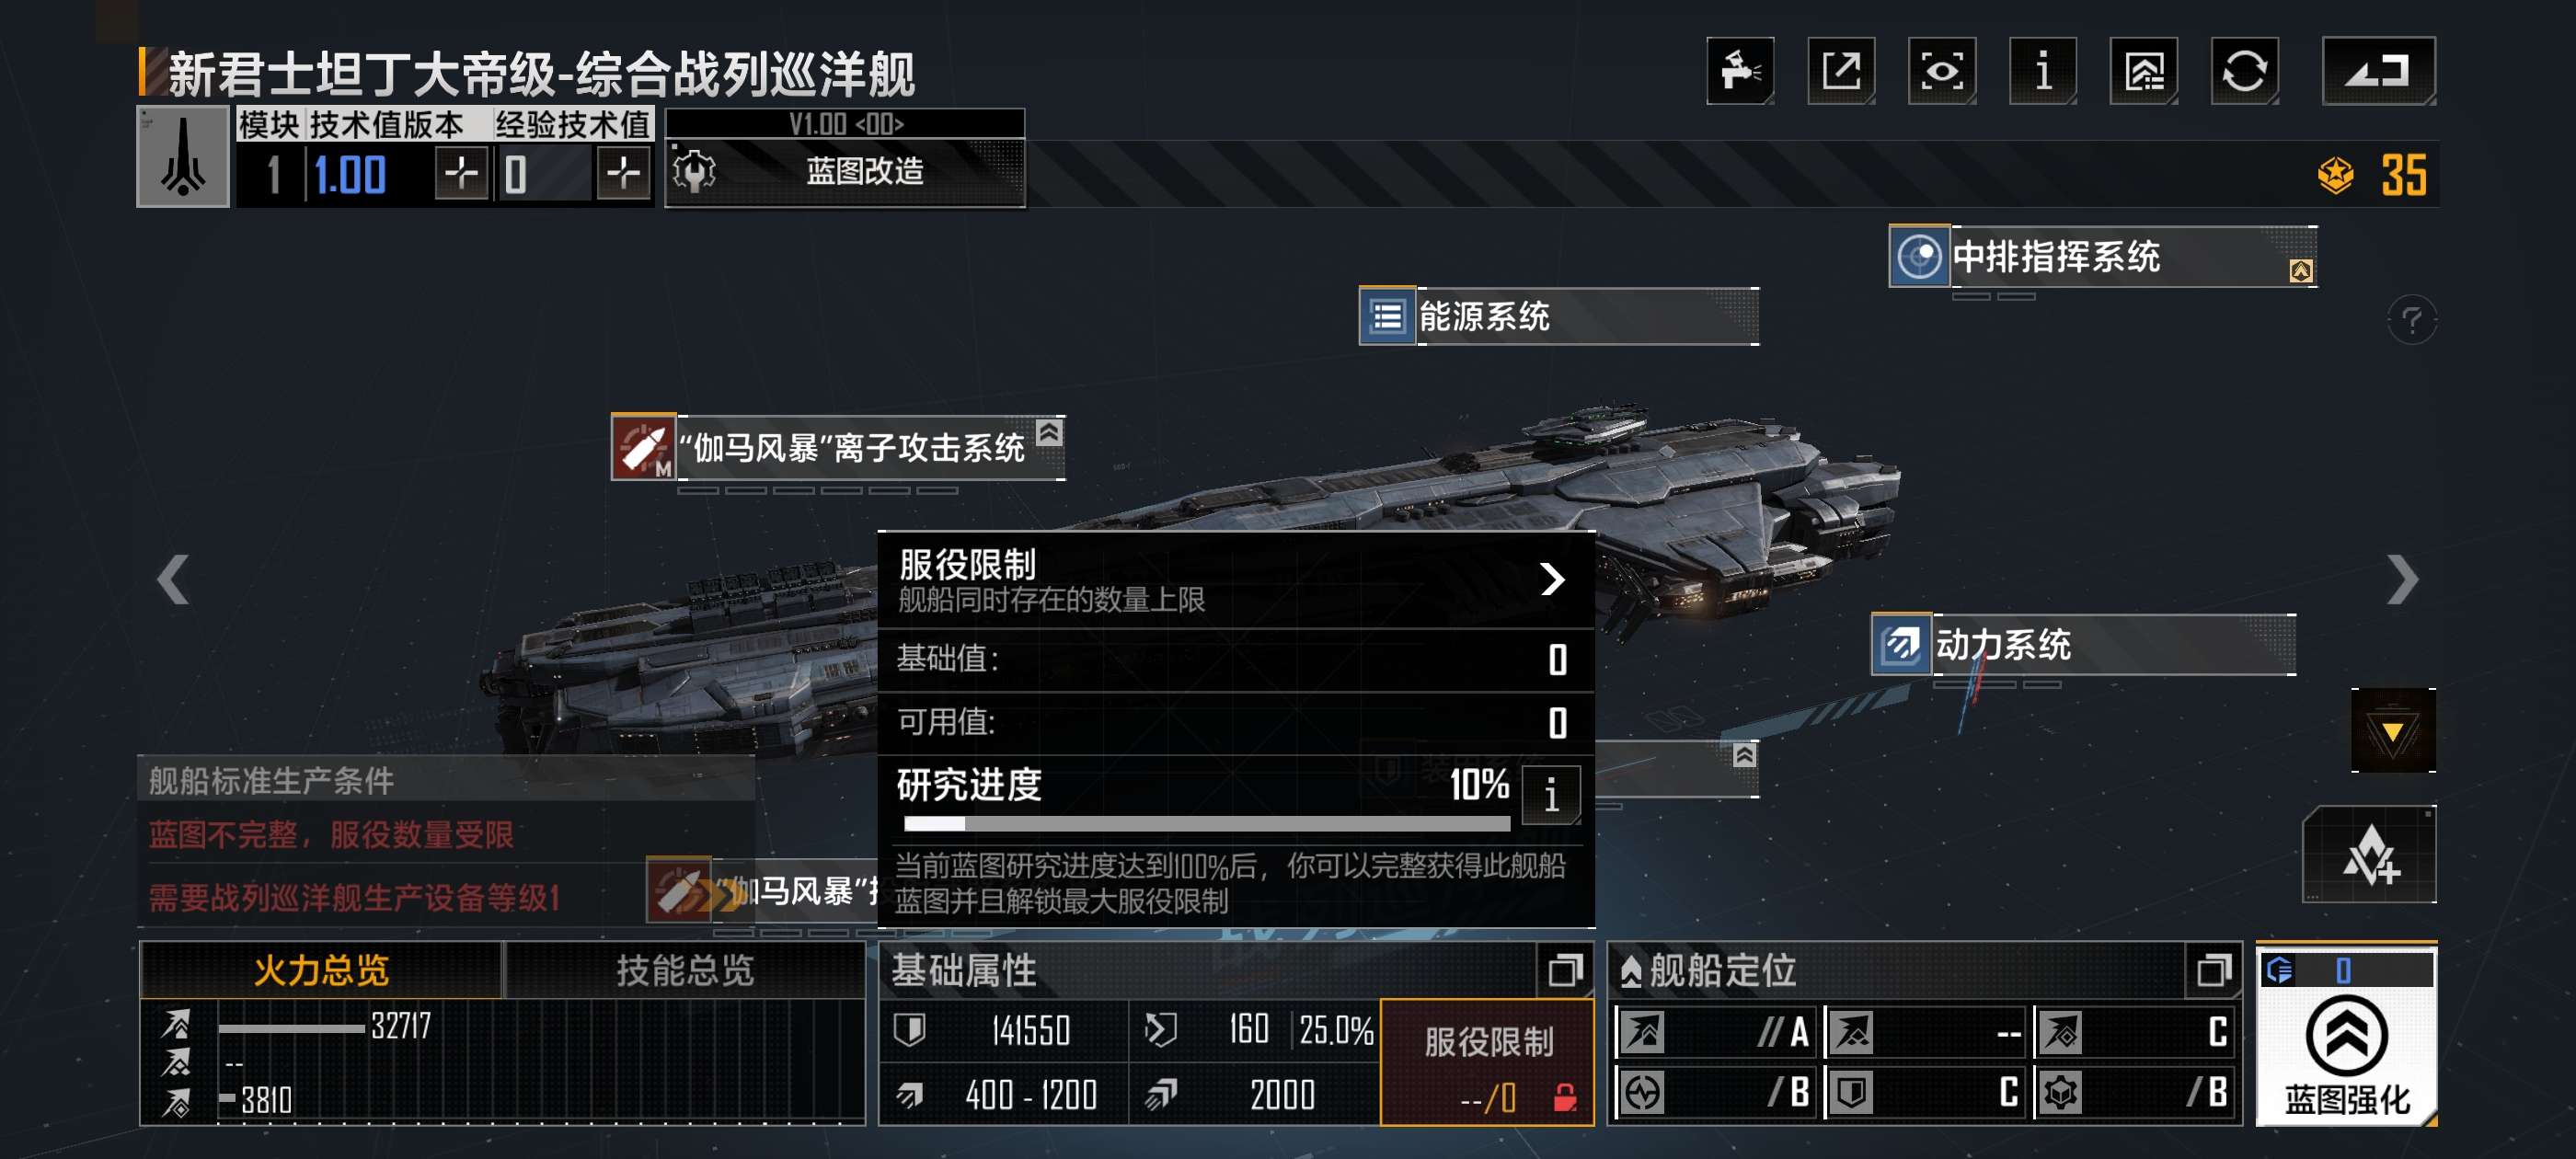Viewport: 2576px width, 1159px height.
Task: Click the help question mark icon
Action: [2411, 321]
